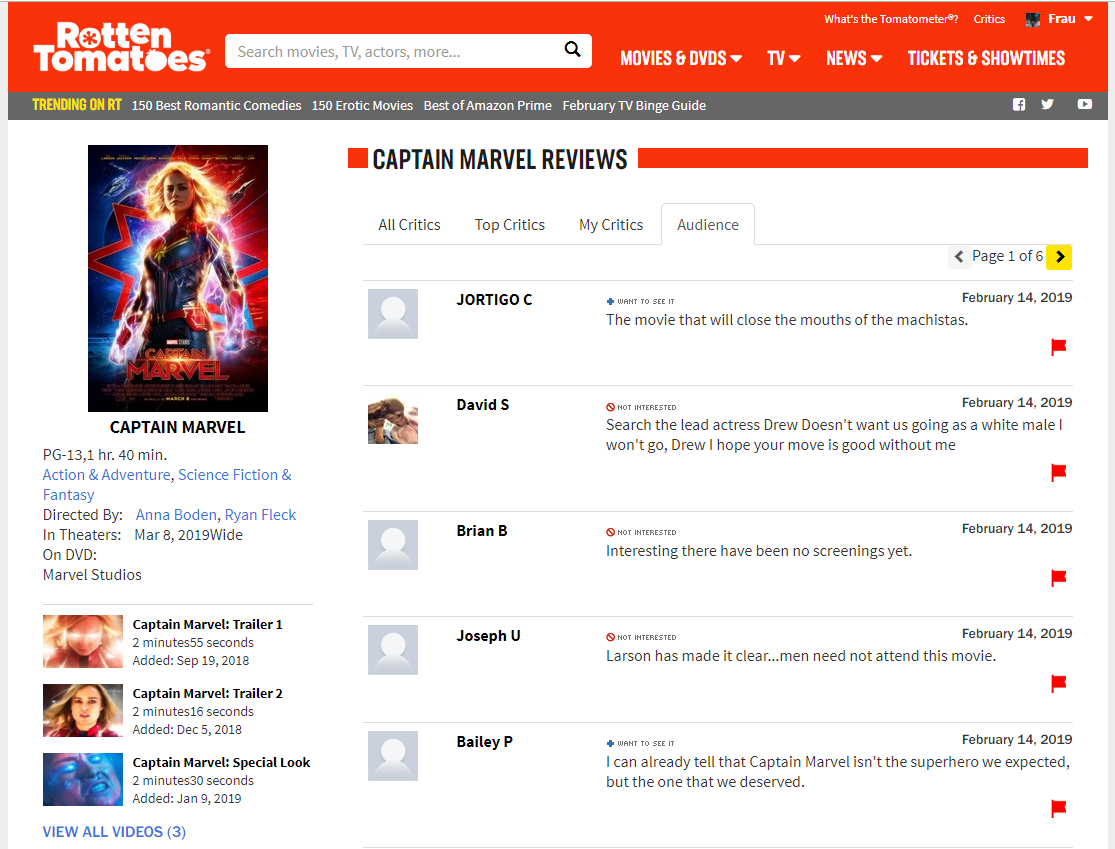
Task: Switch to the Top Critics tab
Action: point(510,225)
